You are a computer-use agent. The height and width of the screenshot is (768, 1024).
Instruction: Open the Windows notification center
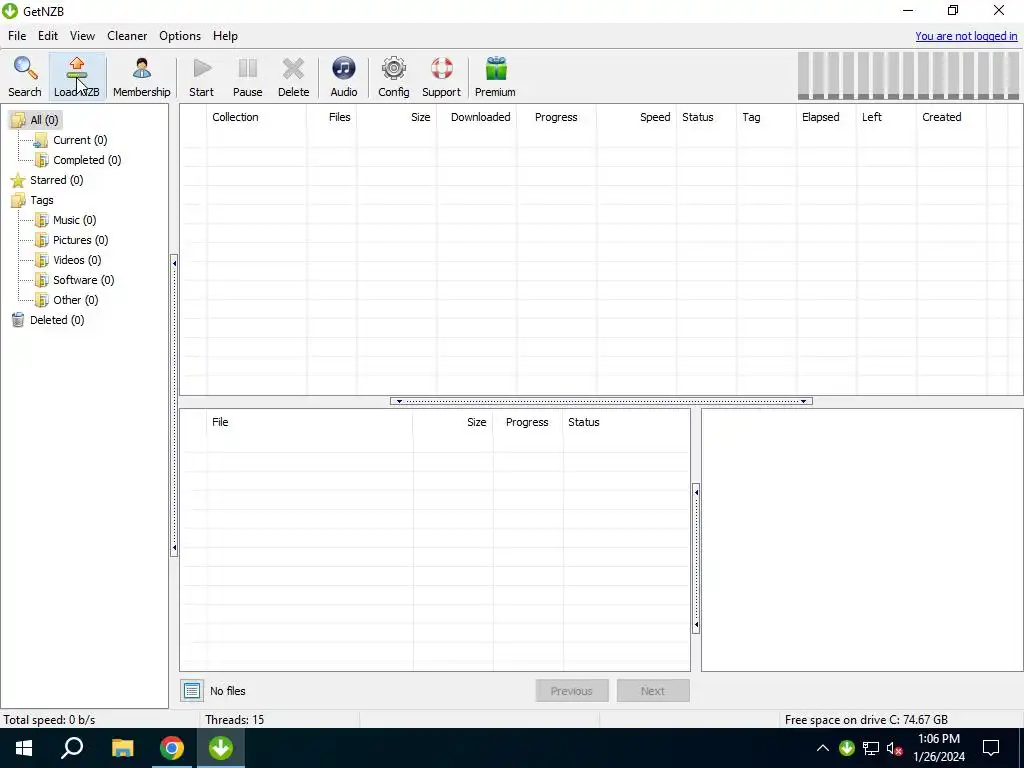pos(991,748)
